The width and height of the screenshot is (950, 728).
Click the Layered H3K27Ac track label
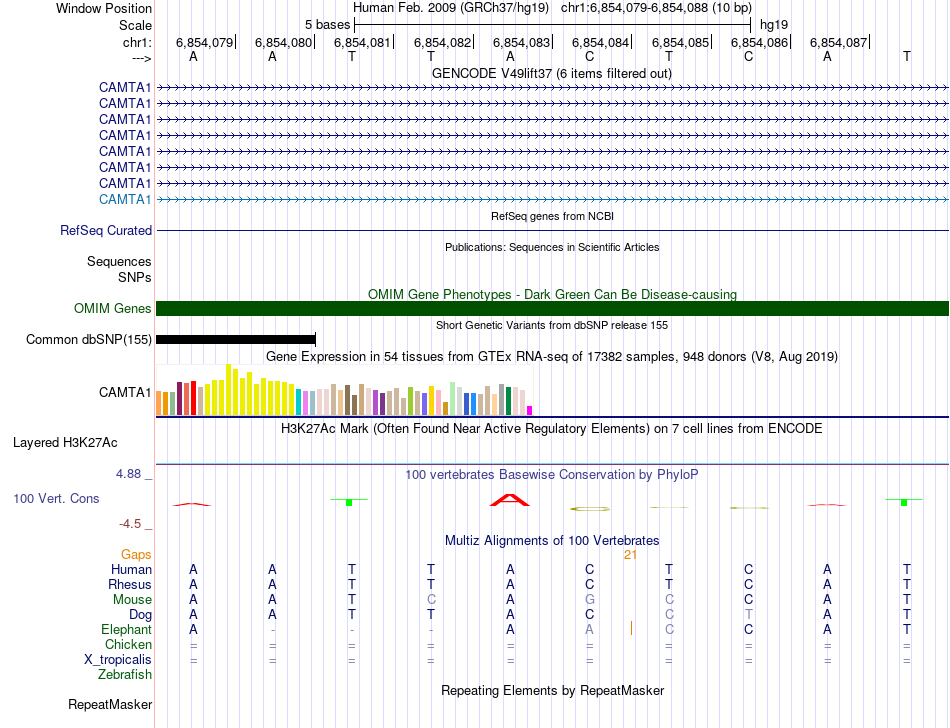65,443
